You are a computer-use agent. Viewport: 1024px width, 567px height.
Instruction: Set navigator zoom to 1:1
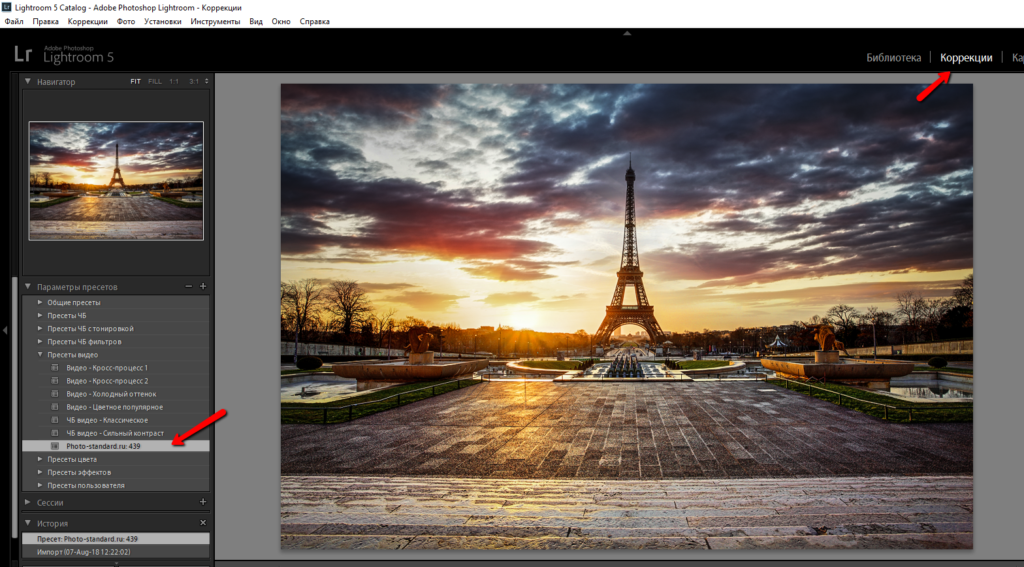[174, 82]
